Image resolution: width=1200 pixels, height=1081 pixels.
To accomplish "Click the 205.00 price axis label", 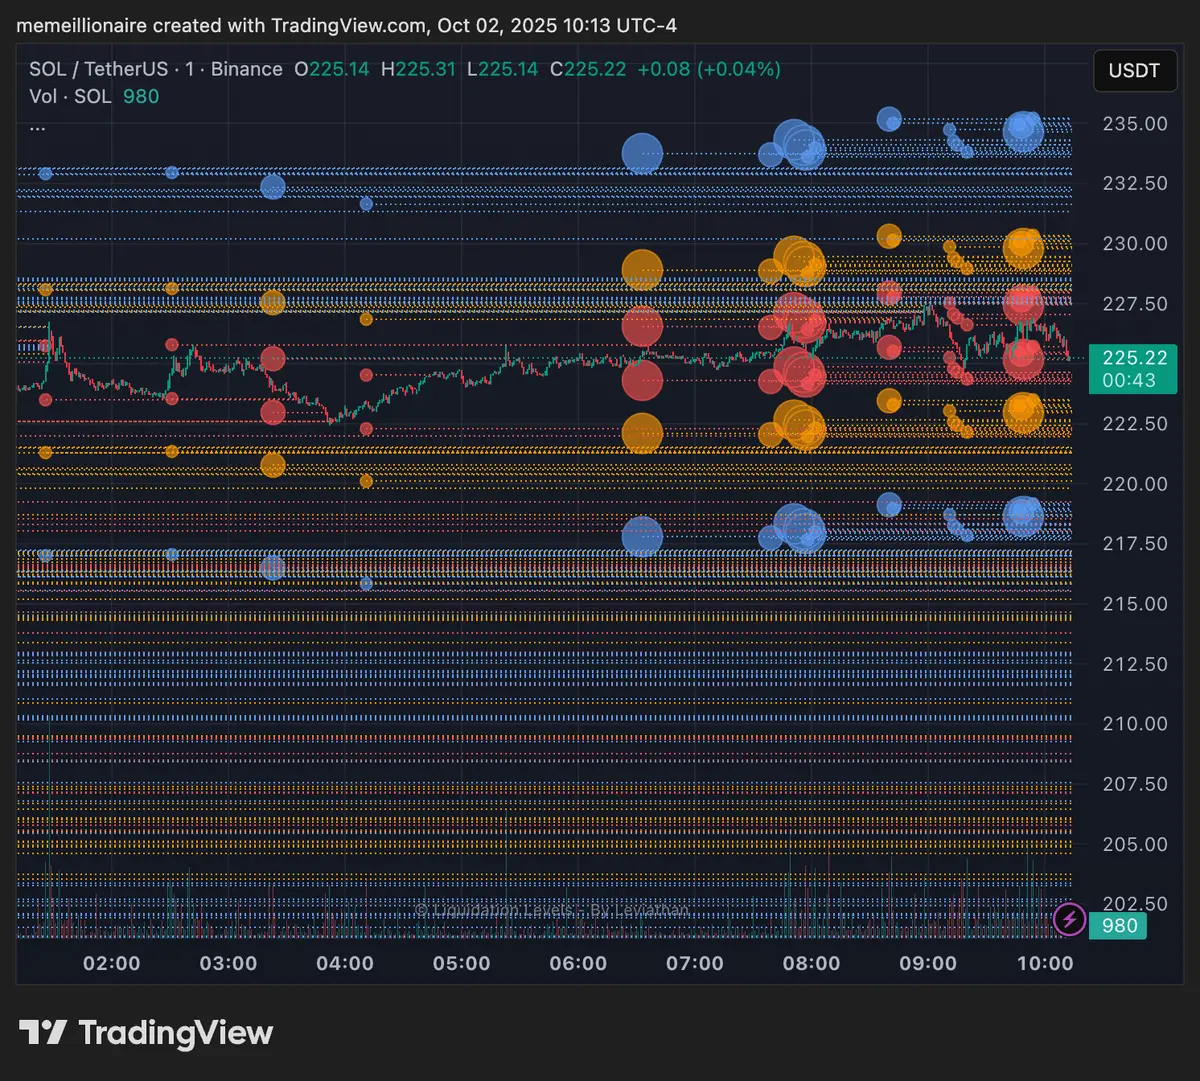I will click(x=1135, y=844).
